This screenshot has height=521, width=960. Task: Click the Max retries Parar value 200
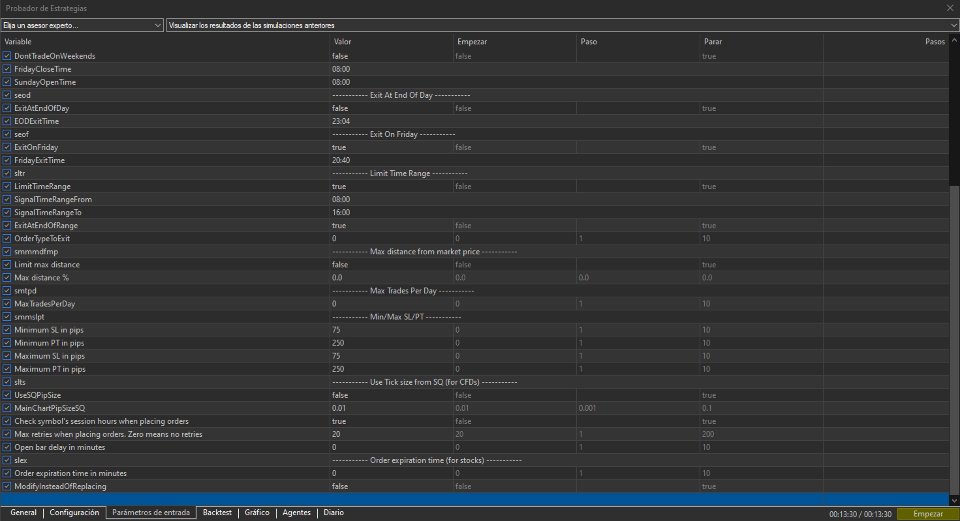(708, 434)
